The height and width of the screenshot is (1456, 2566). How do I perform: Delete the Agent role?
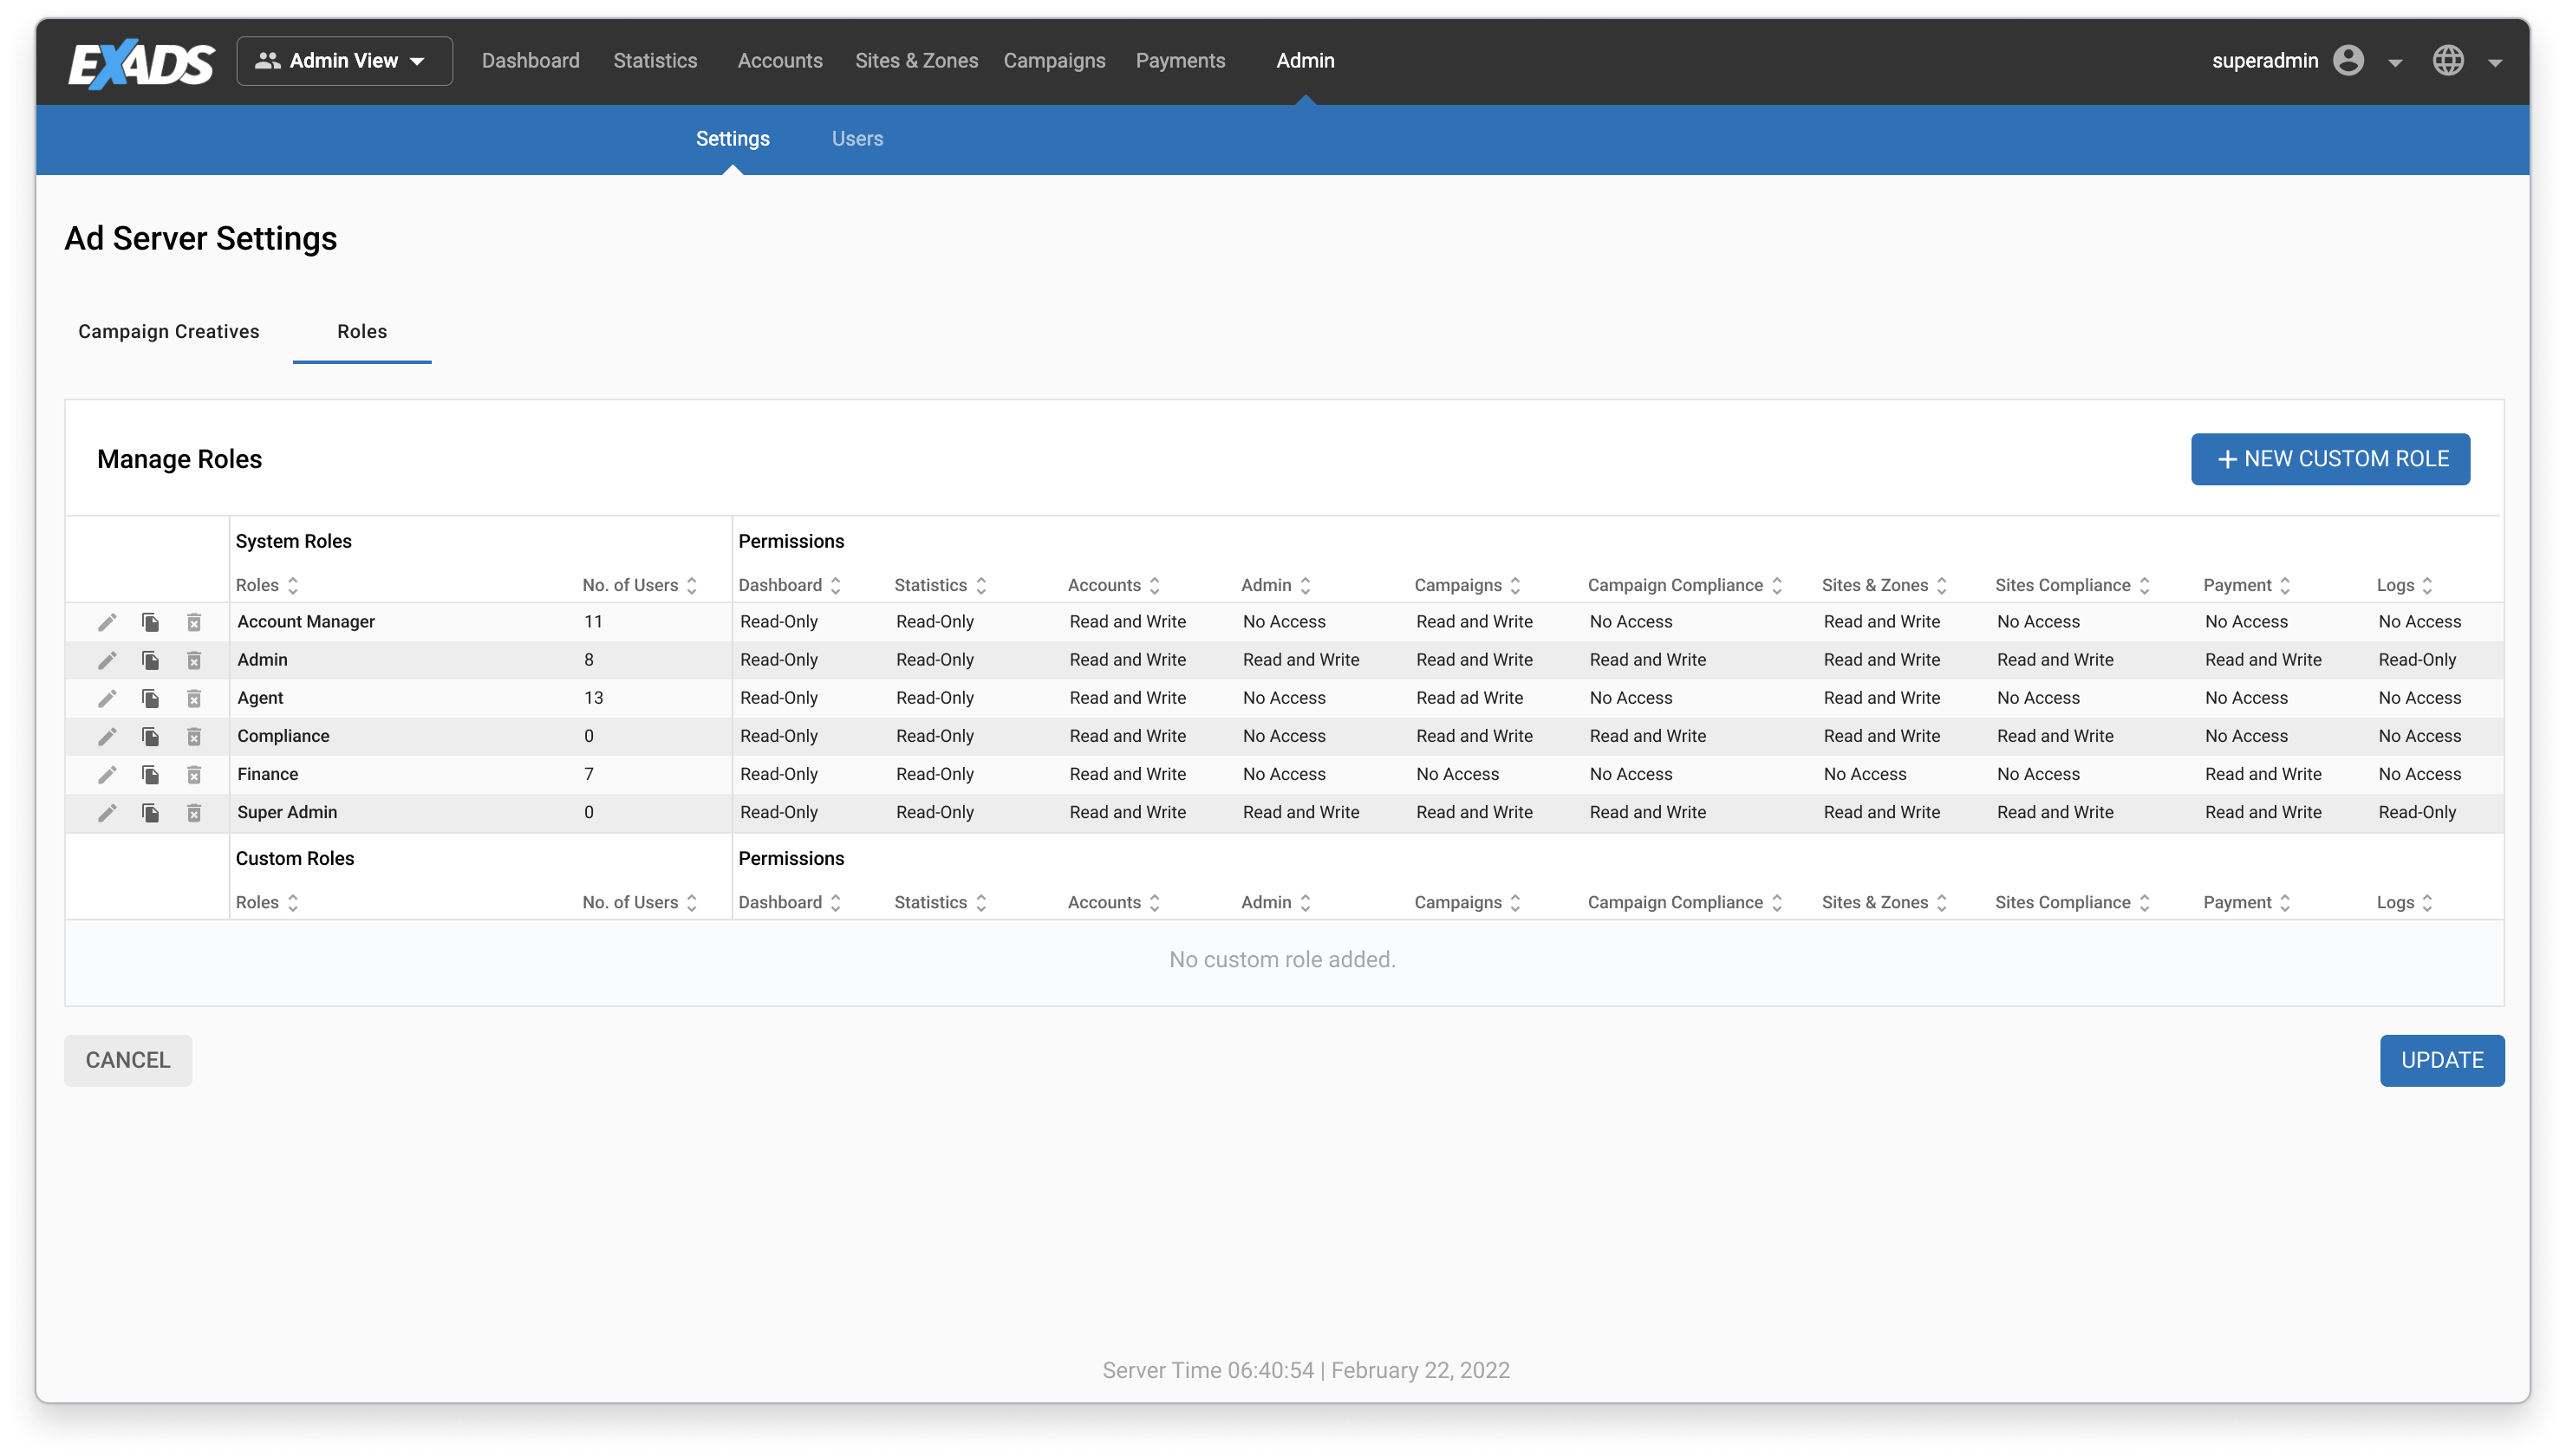(194, 698)
